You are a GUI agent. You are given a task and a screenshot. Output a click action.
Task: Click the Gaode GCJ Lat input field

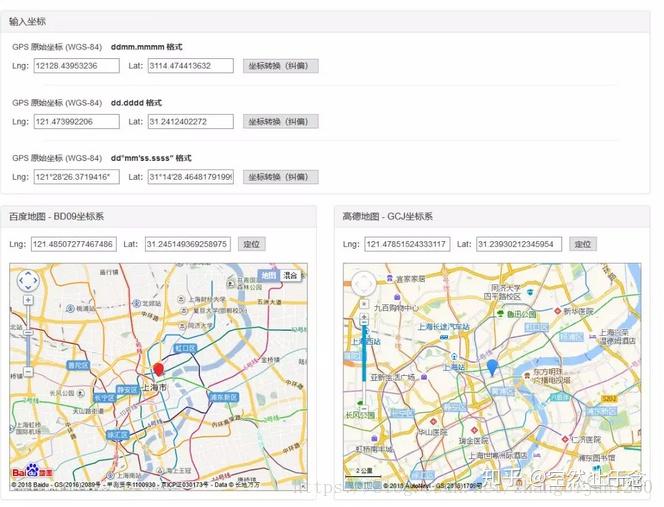[x=519, y=244]
